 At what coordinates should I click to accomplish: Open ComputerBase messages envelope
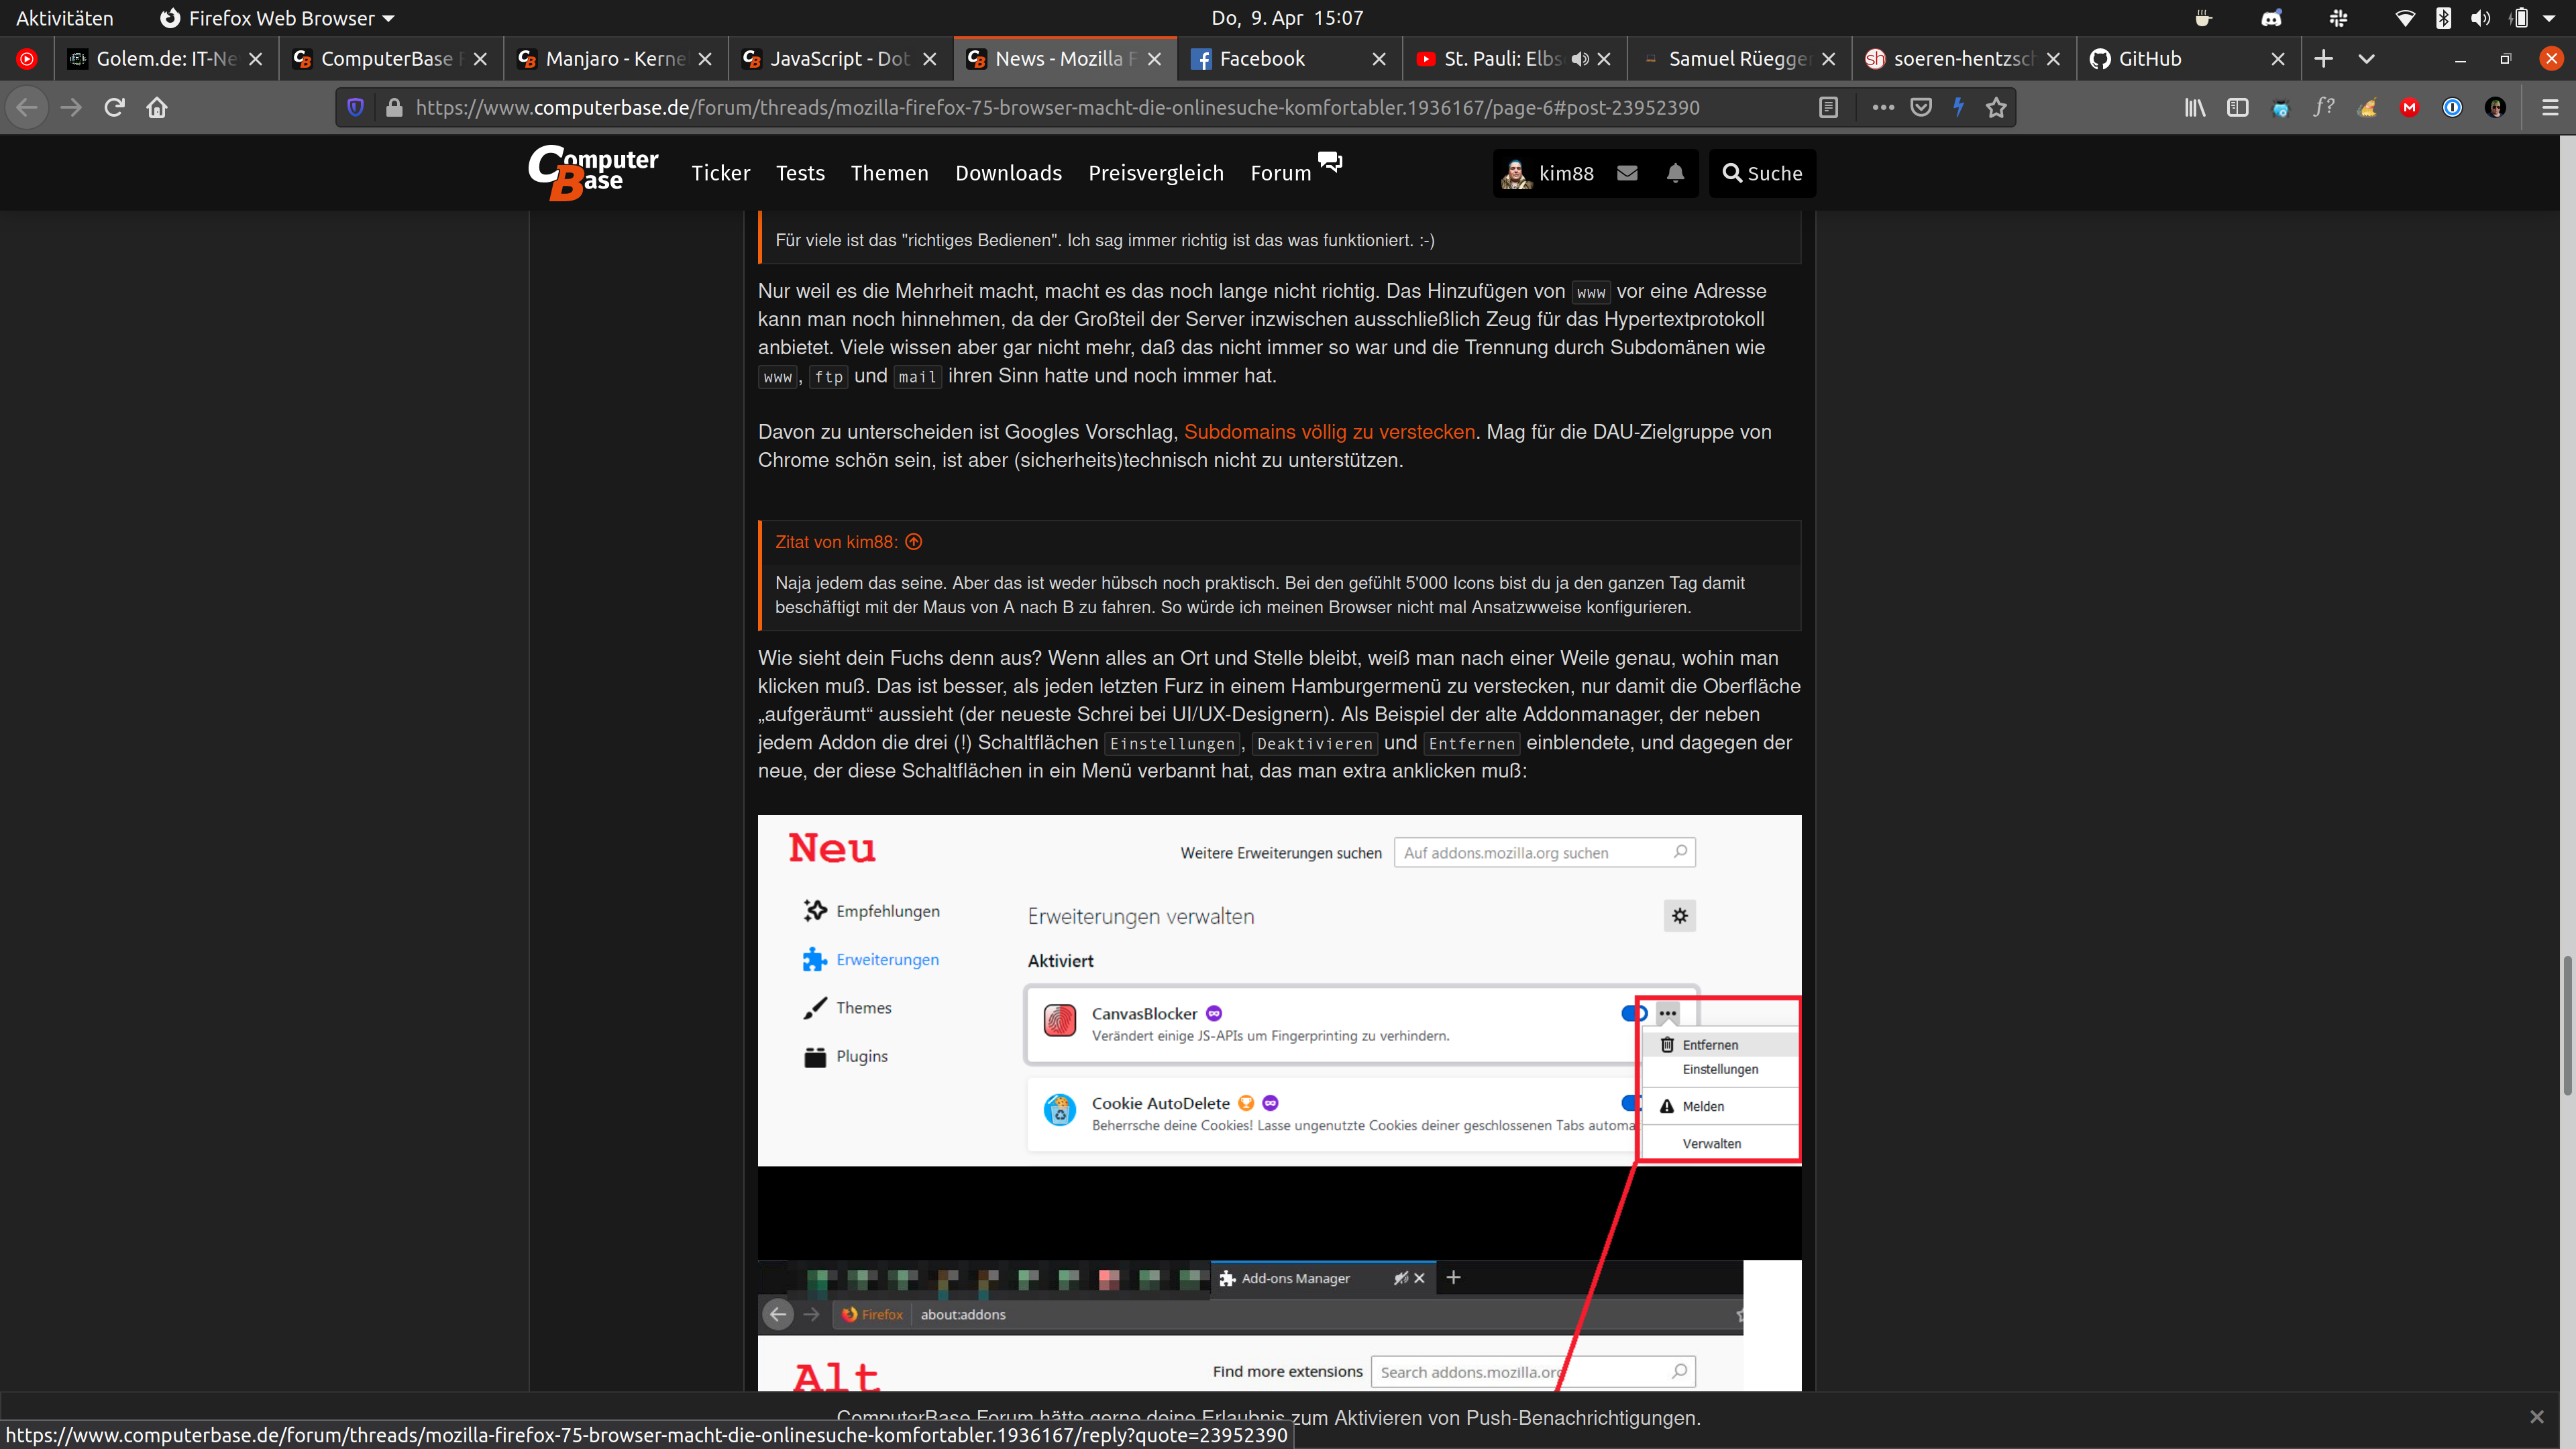tap(1627, 173)
